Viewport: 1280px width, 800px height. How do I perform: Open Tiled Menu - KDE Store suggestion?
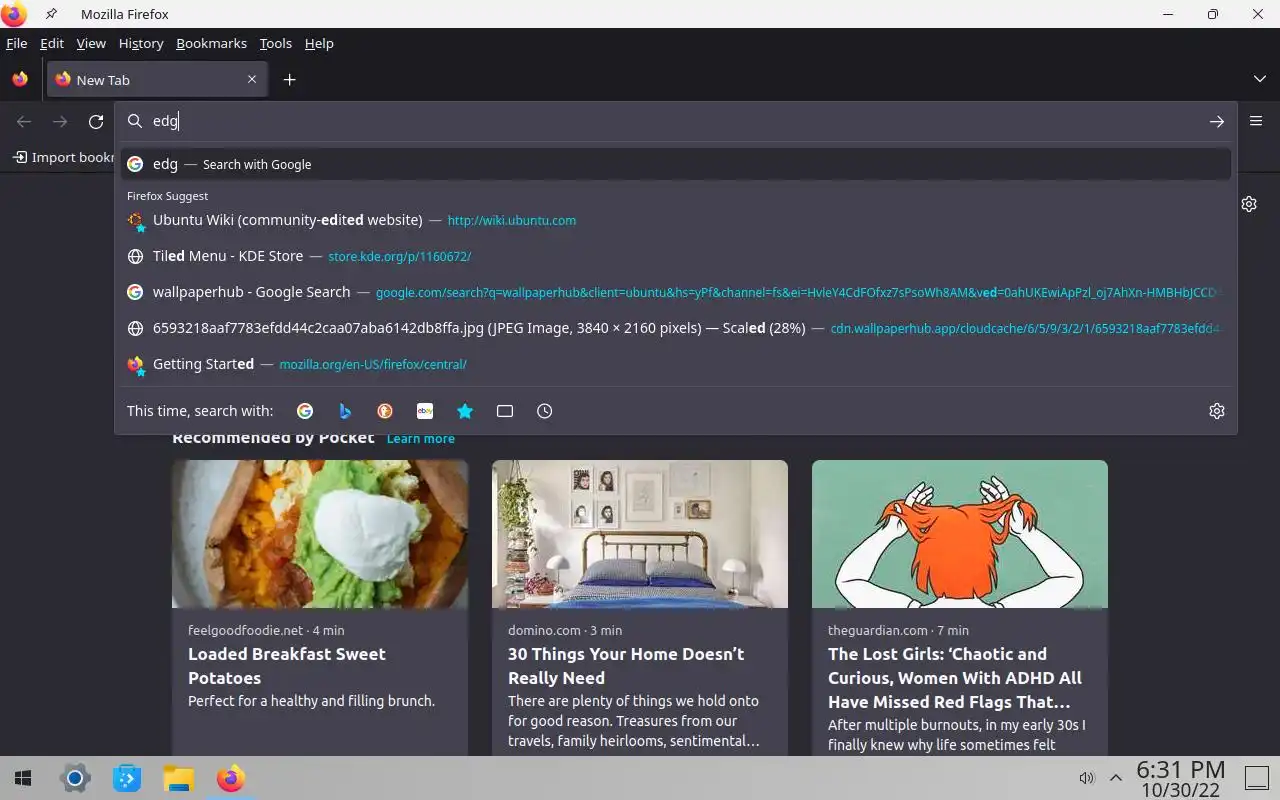point(675,256)
